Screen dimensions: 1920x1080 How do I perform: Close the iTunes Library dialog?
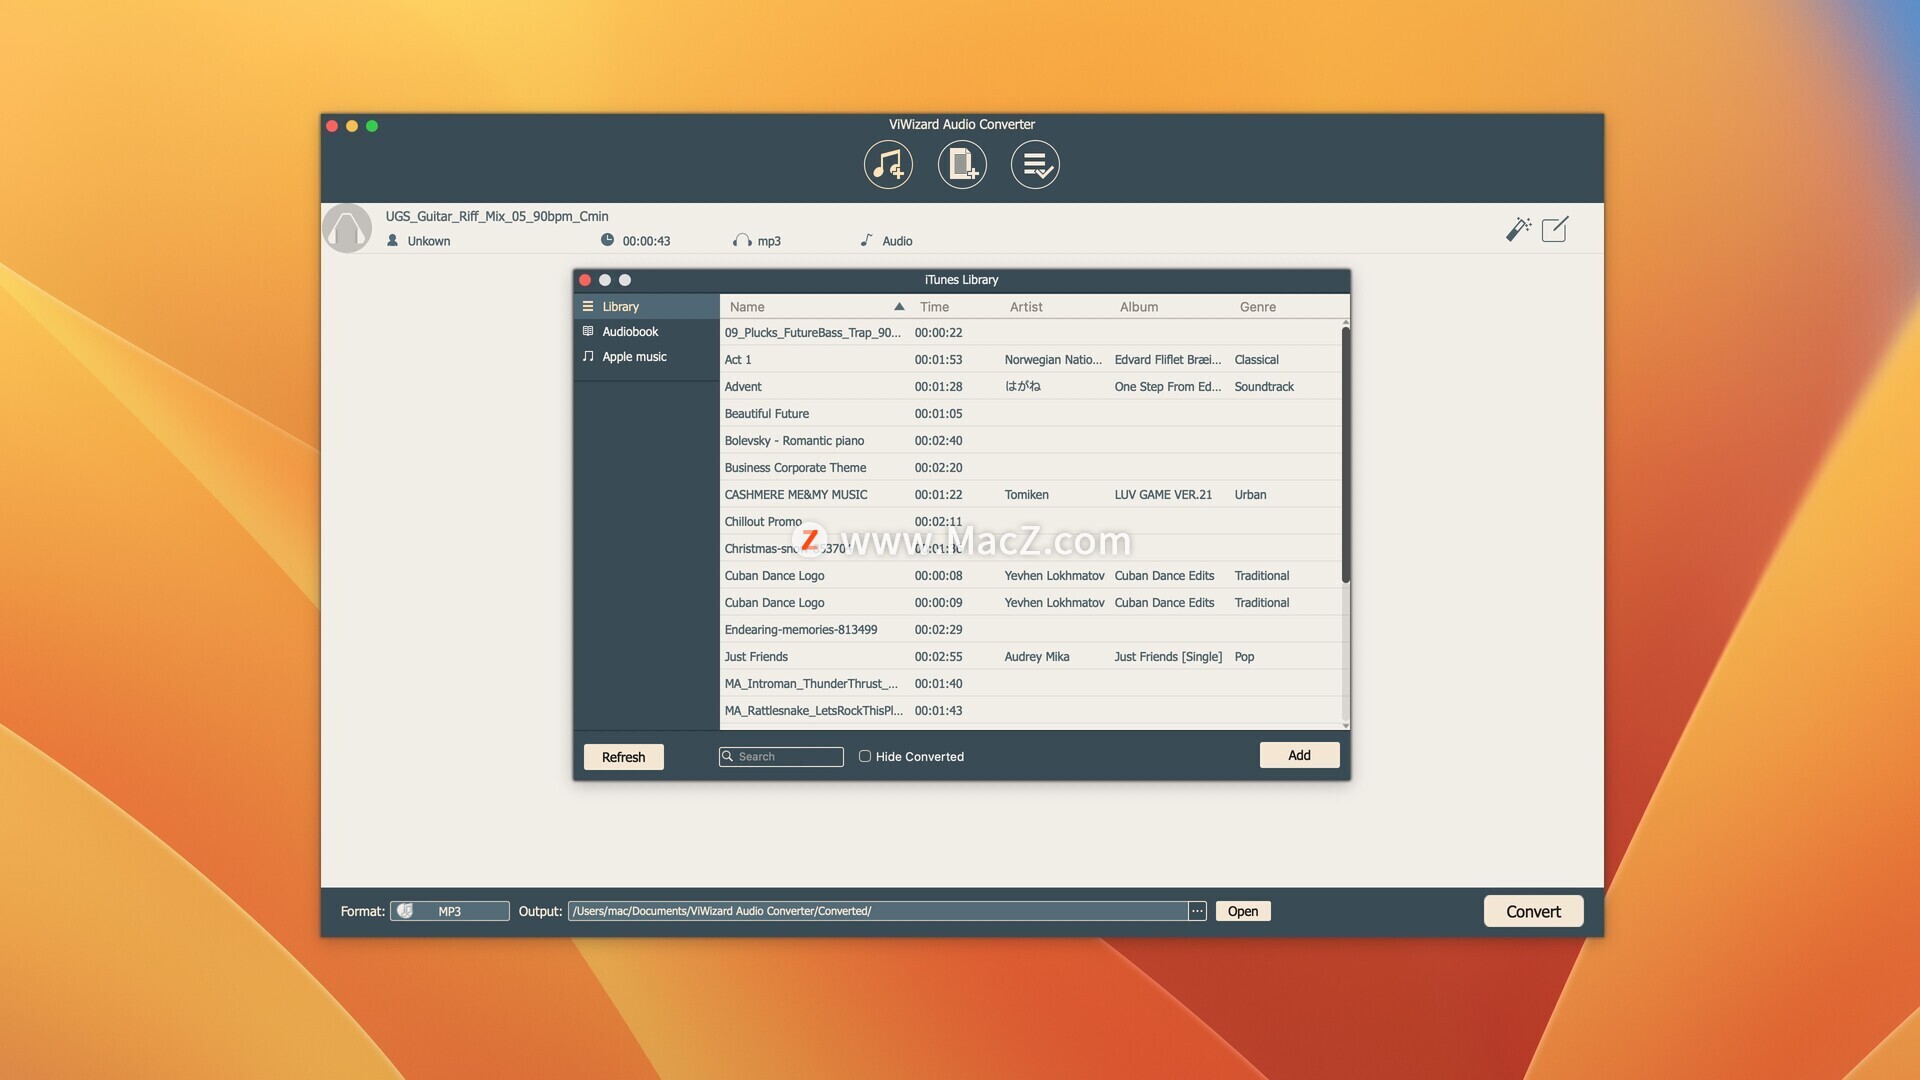[x=585, y=280]
